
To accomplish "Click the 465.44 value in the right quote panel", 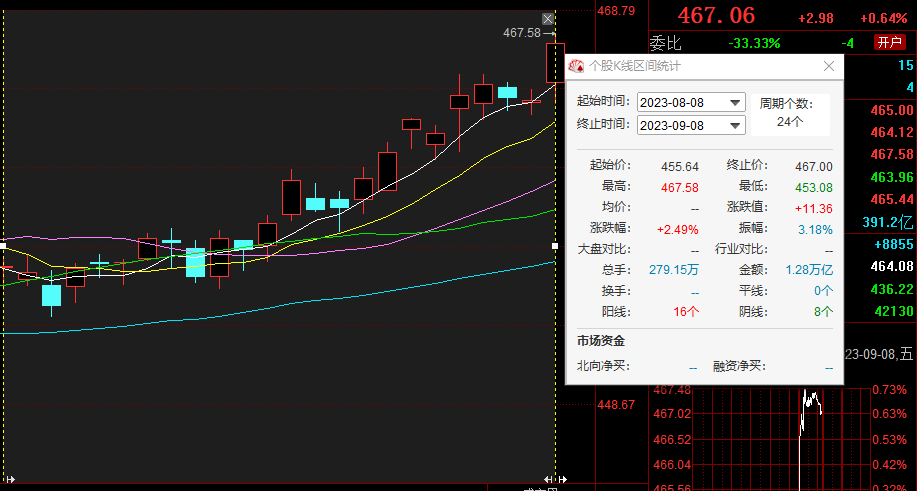I will (892, 199).
